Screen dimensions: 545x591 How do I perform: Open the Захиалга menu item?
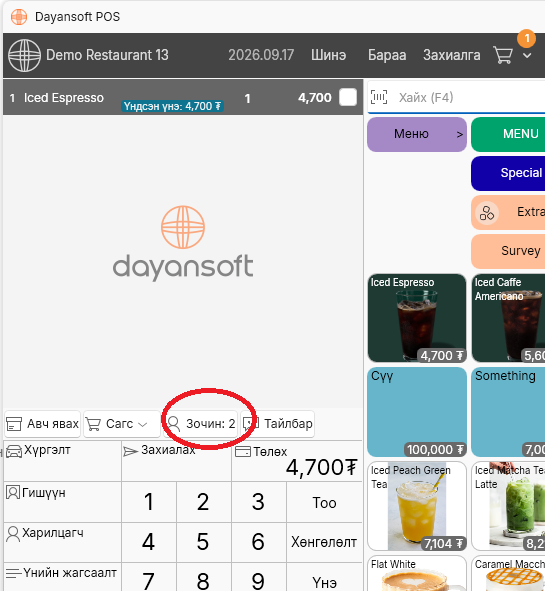452,55
